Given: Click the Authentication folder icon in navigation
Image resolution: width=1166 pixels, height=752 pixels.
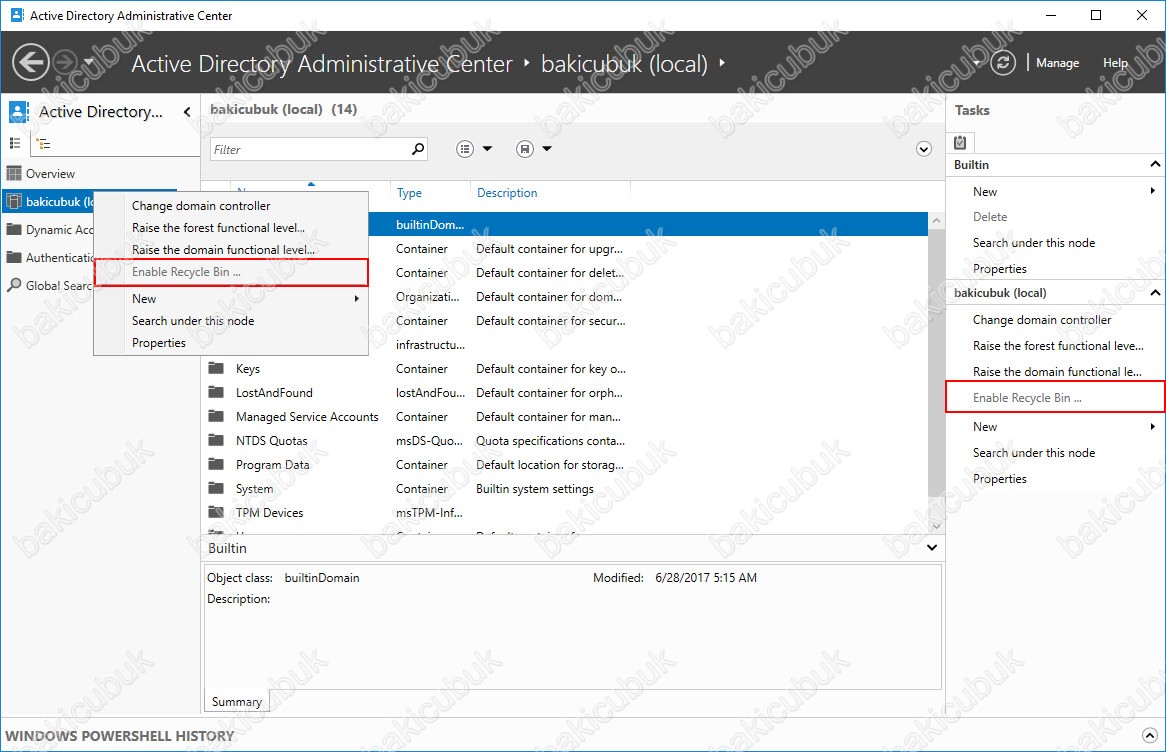Looking at the screenshot, I should pos(13,257).
